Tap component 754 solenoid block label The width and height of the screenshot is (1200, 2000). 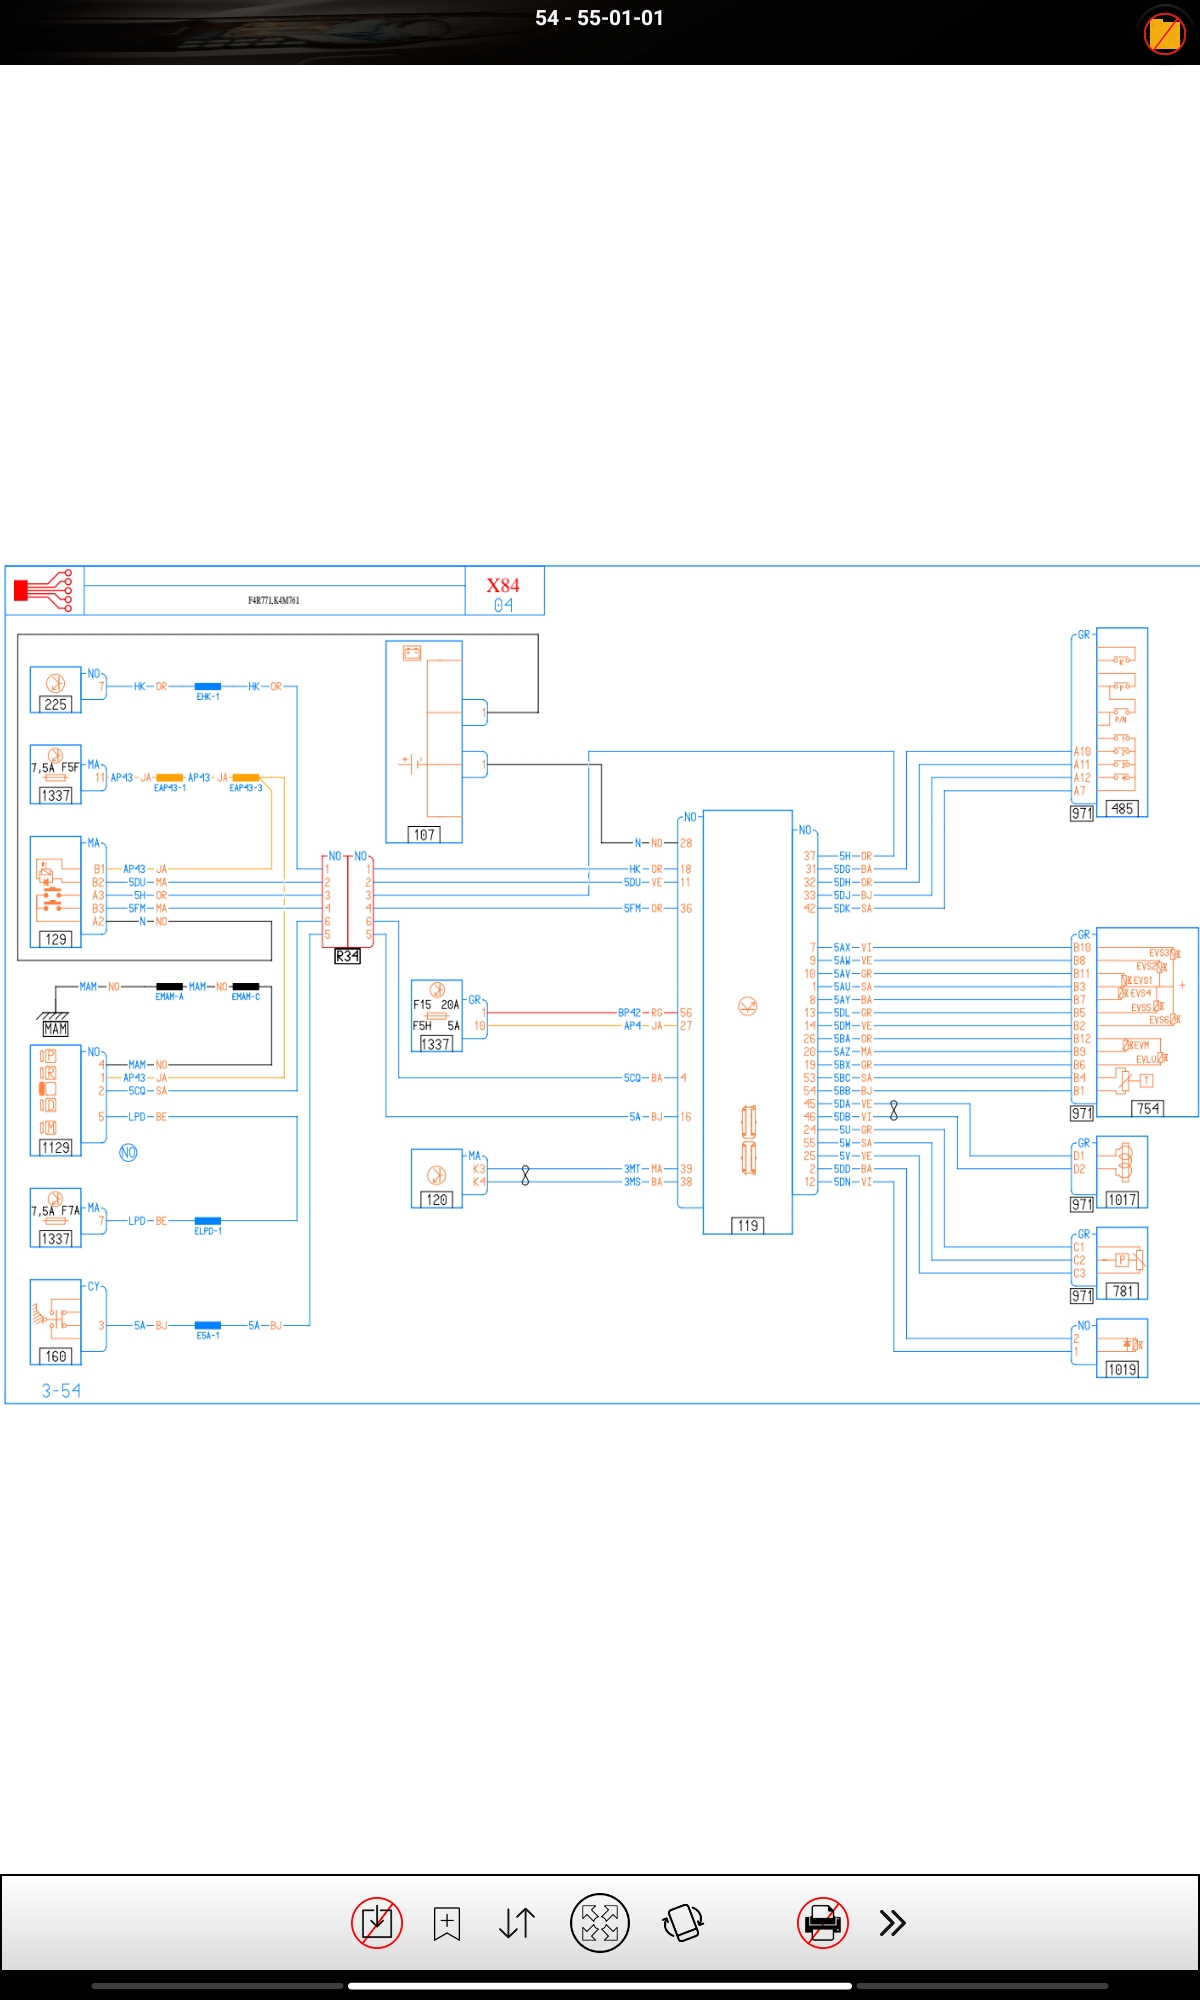pos(1147,1108)
